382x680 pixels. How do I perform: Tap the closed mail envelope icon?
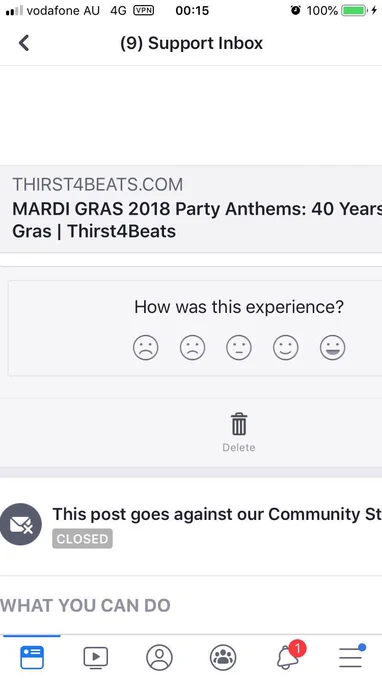pos(21,524)
